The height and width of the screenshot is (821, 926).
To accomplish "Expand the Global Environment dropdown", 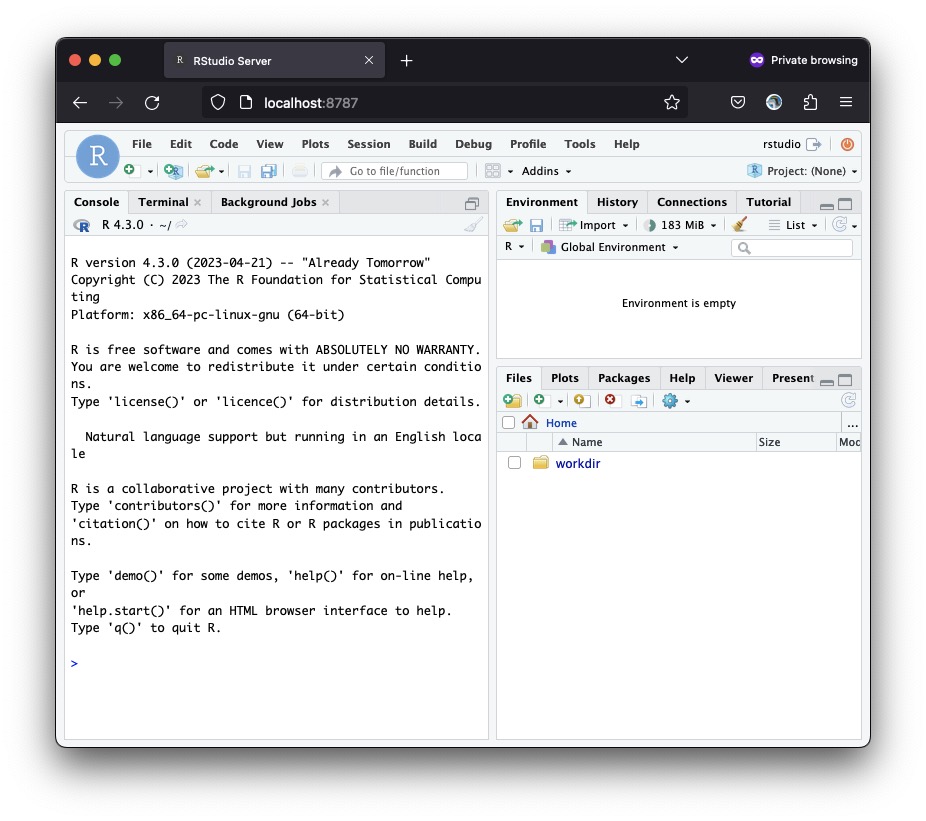I will 612,247.
